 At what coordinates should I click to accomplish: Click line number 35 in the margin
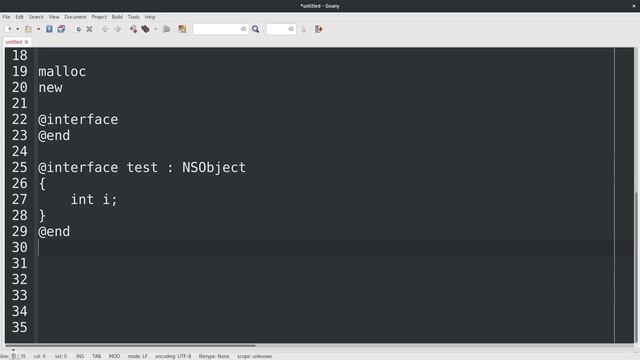pyautogui.click(x=20, y=327)
